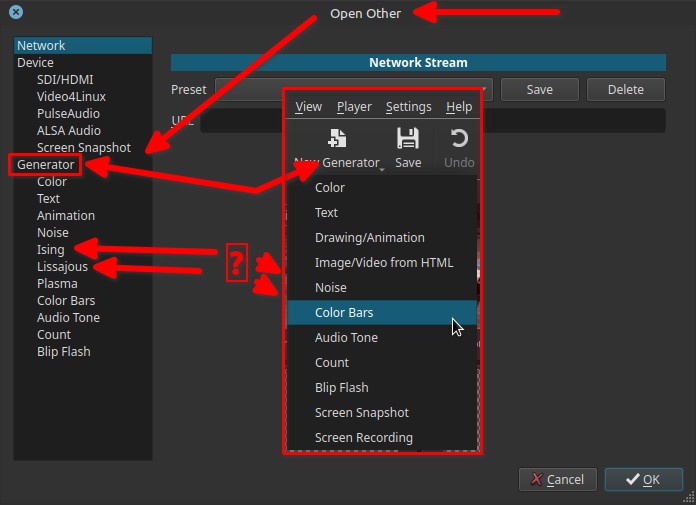Click the Save floppy disk icon
This screenshot has height=505, width=696.
[x=407, y=139]
